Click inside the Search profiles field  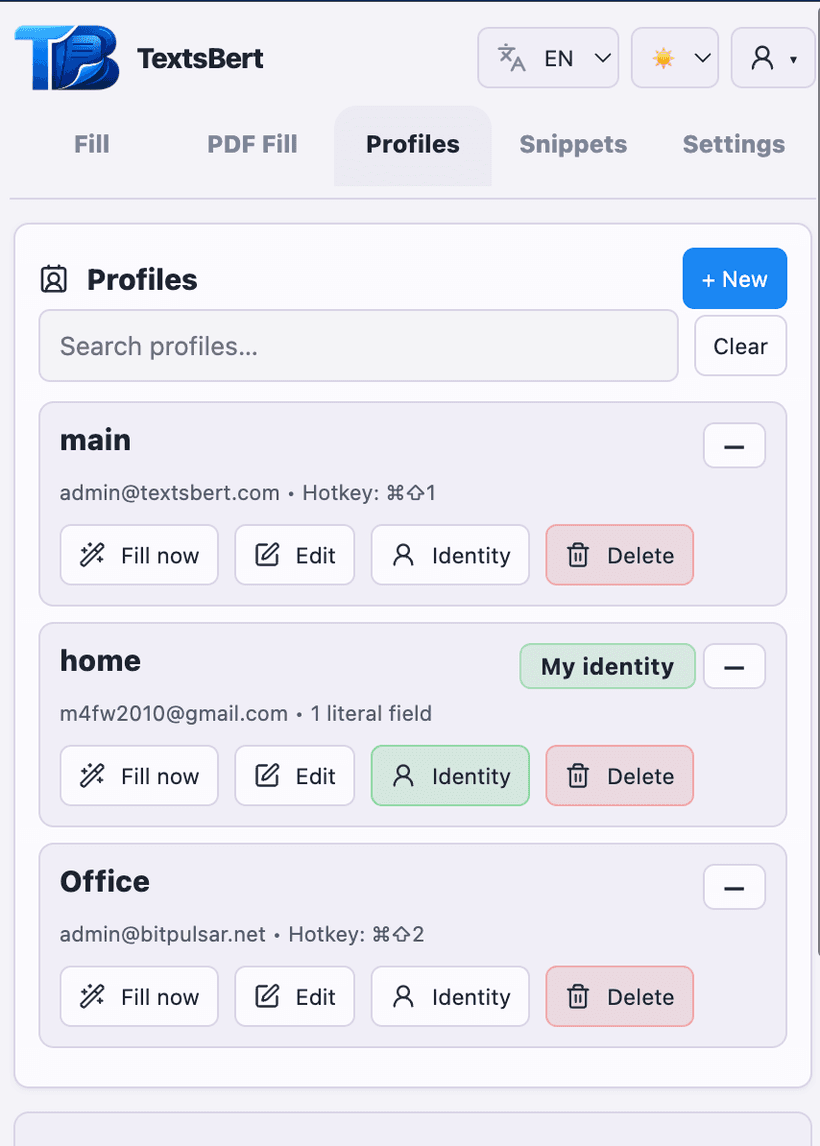[358, 346]
